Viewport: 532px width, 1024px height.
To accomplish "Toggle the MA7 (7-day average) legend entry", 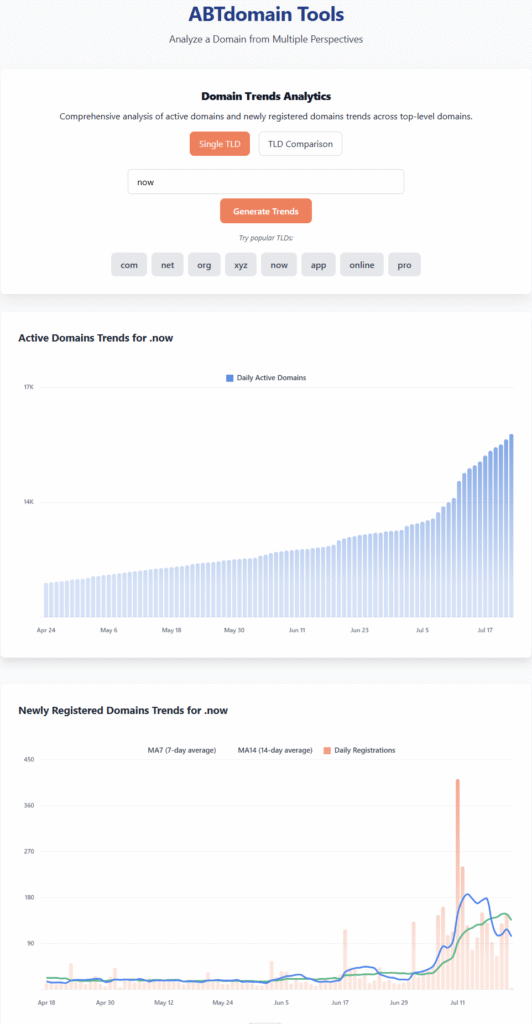I will pos(181,750).
